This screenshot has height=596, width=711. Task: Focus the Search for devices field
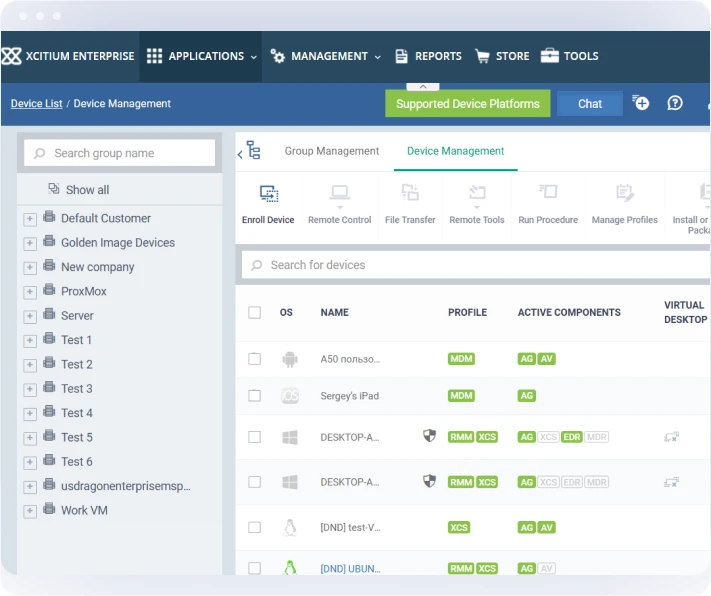[x=476, y=265]
